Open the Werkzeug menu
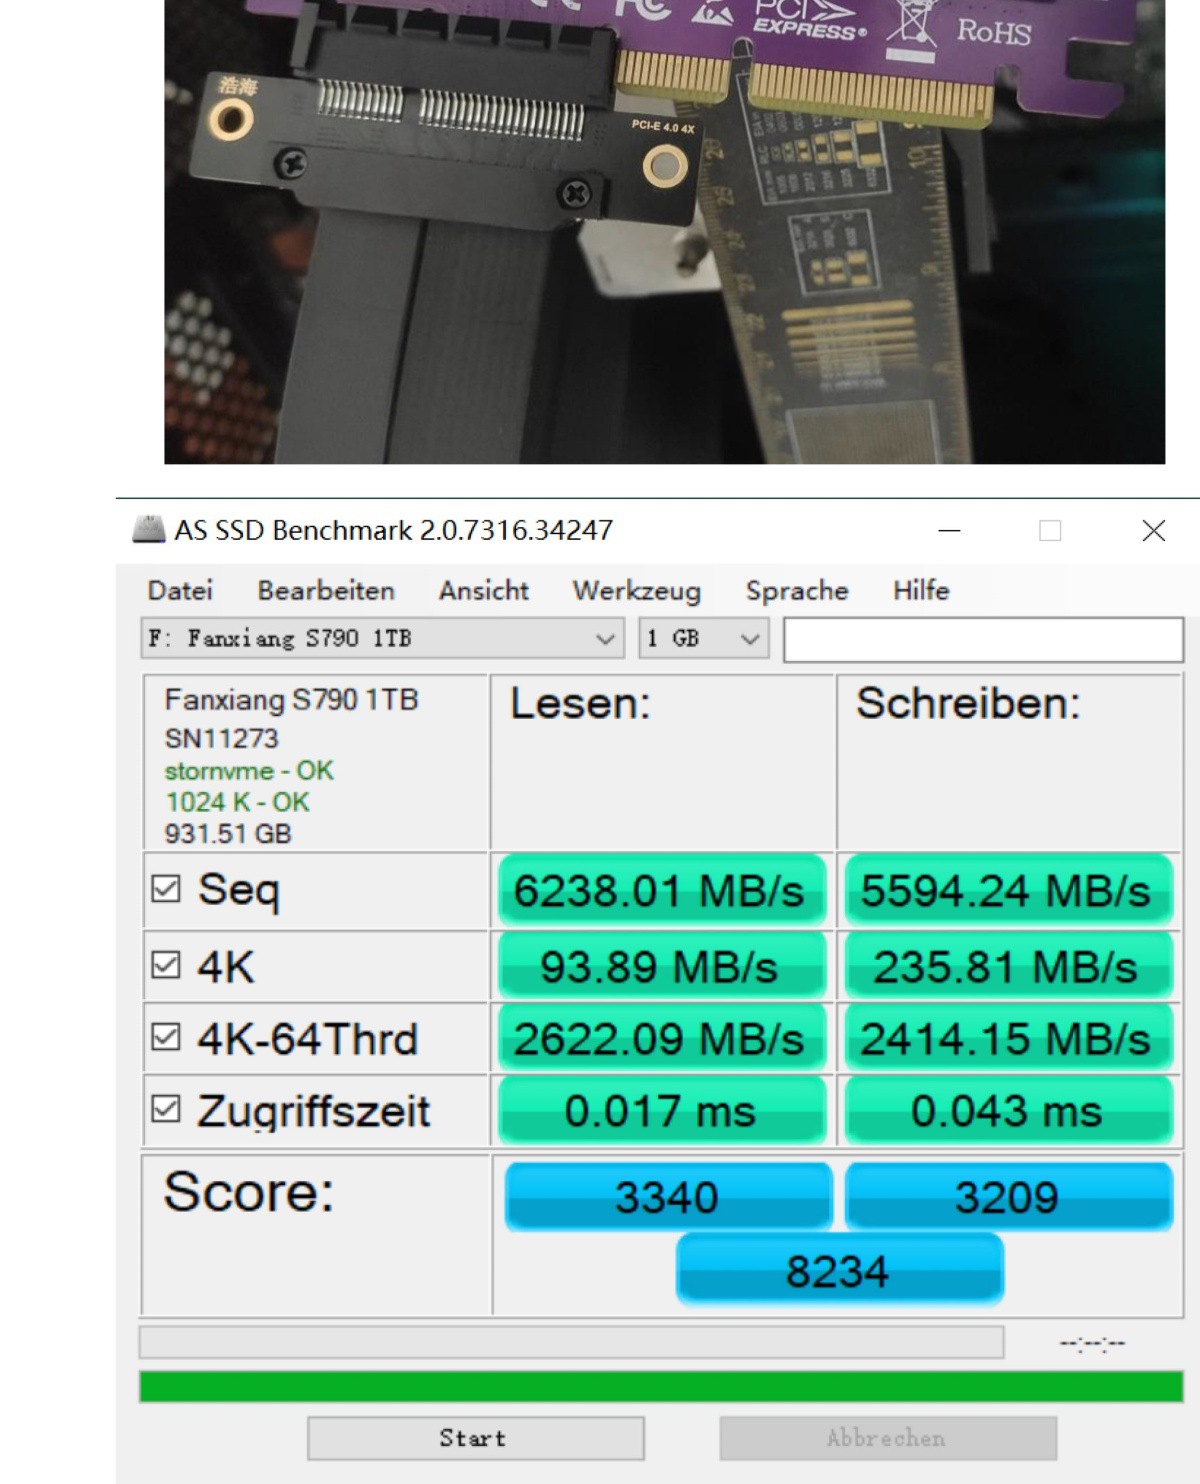Viewport: 1200px width, 1484px height. pyautogui.click(x=636, y=591)
